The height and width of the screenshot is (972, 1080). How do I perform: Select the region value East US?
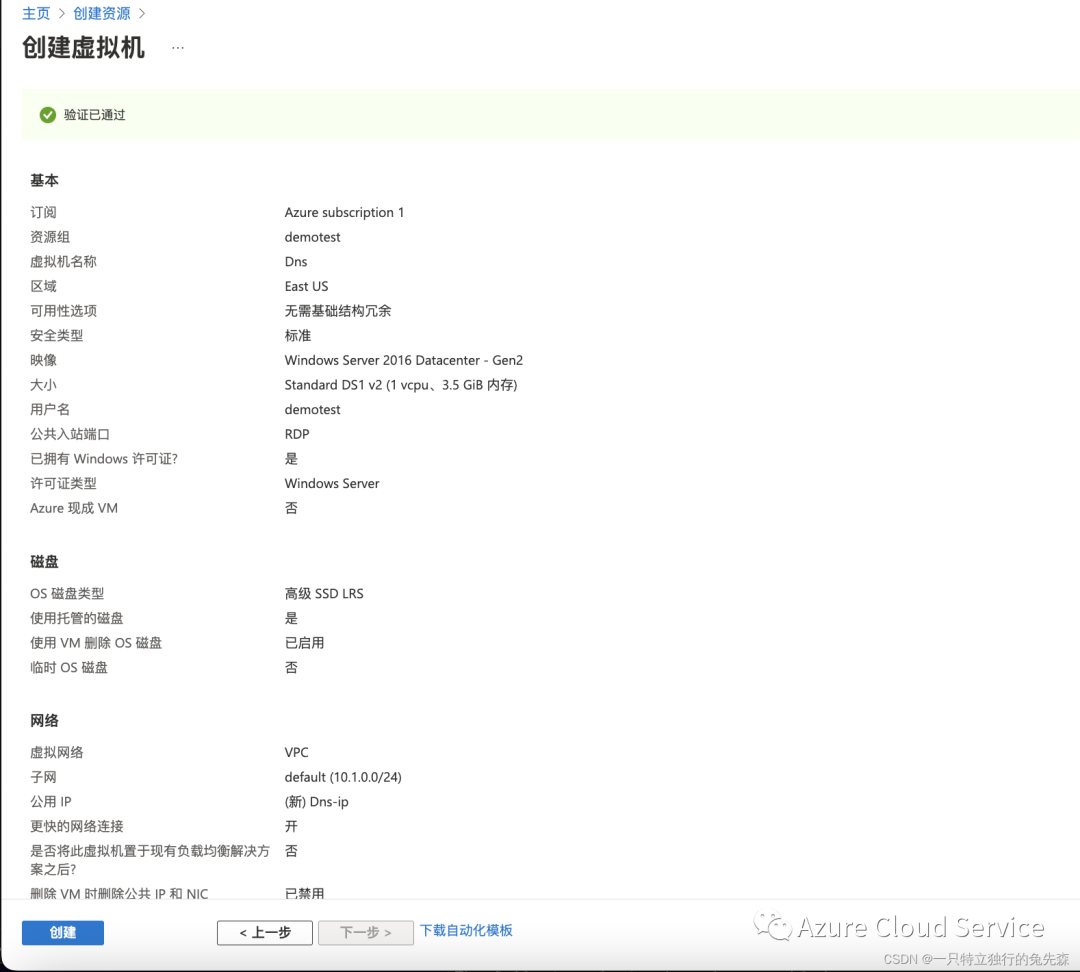(x=307, y=286)
